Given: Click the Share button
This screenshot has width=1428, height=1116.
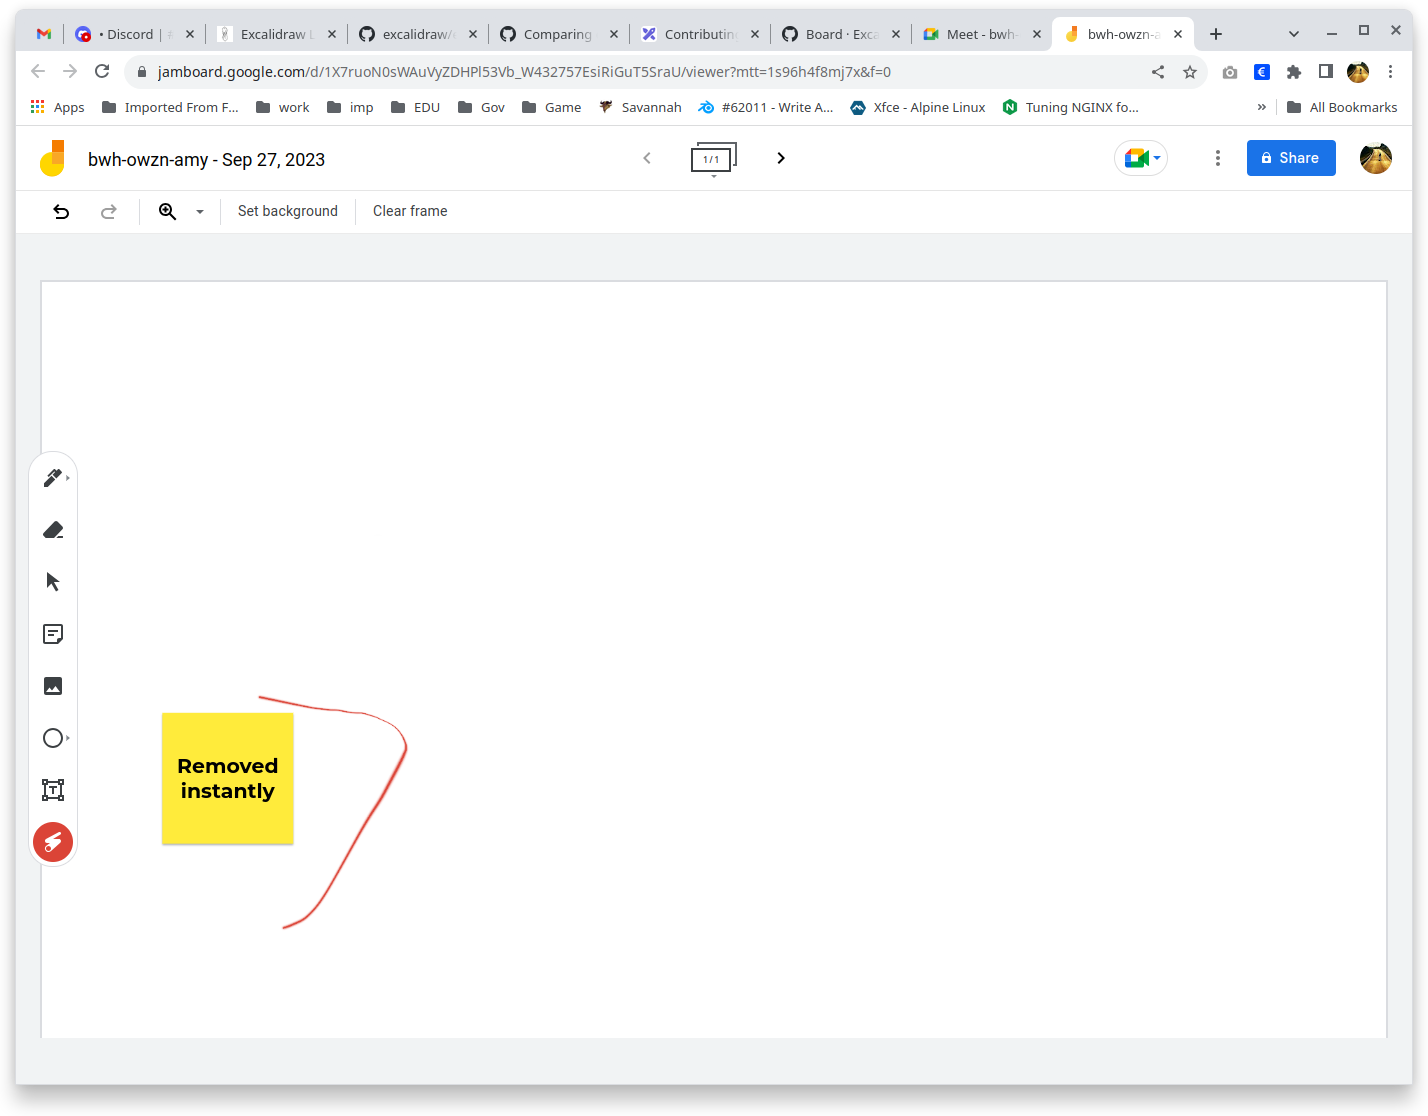Looking at the screenshot, I should (x=1290, y=158).
